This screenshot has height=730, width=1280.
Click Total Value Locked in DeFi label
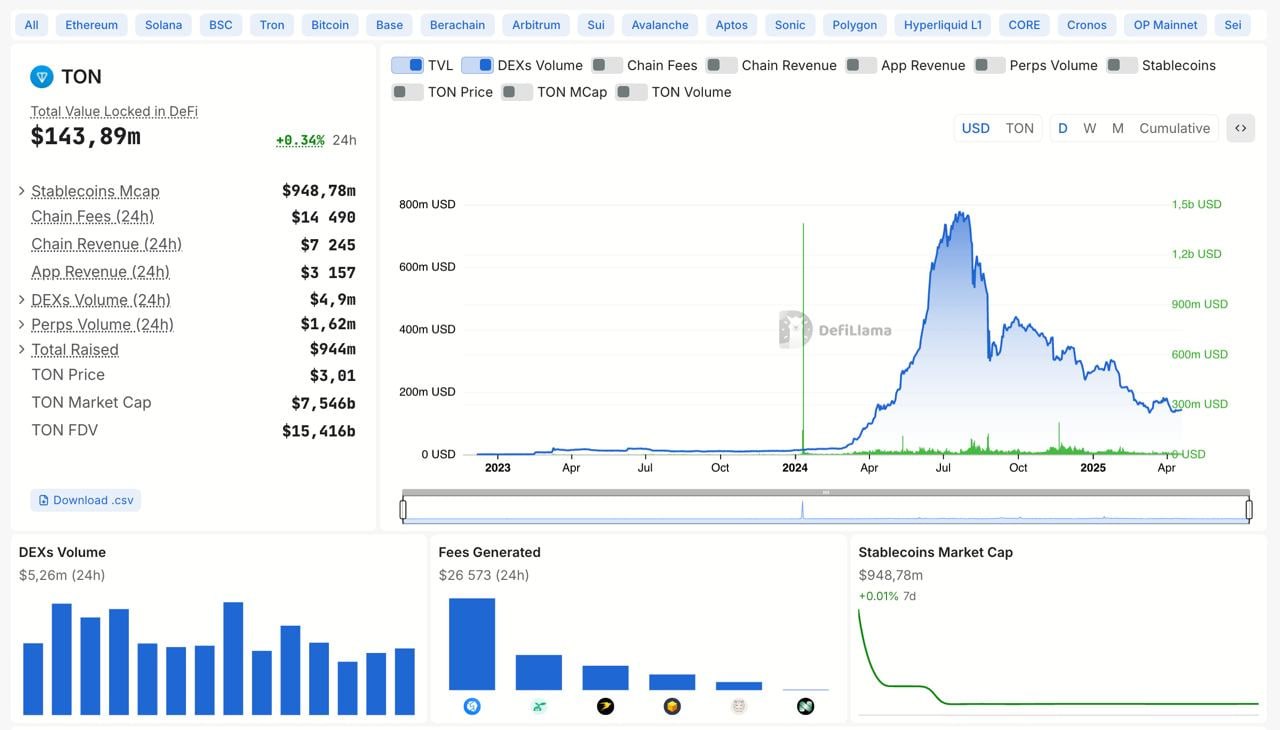pos(114,112)
